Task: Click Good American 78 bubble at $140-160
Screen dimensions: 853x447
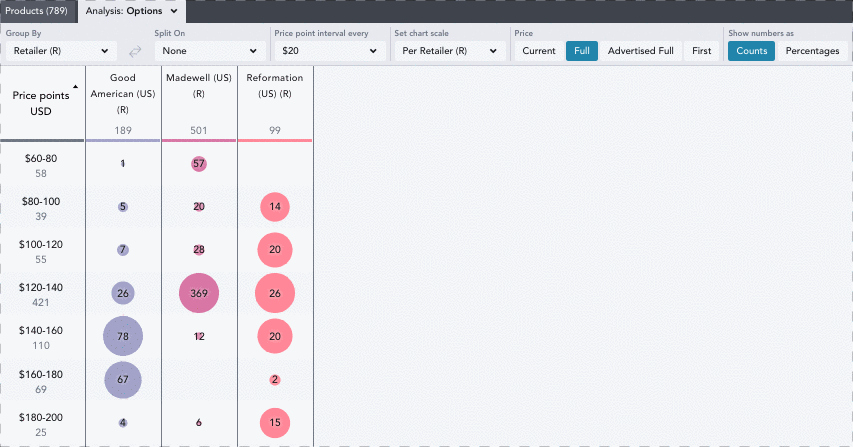Action: [x=123, y=336]
